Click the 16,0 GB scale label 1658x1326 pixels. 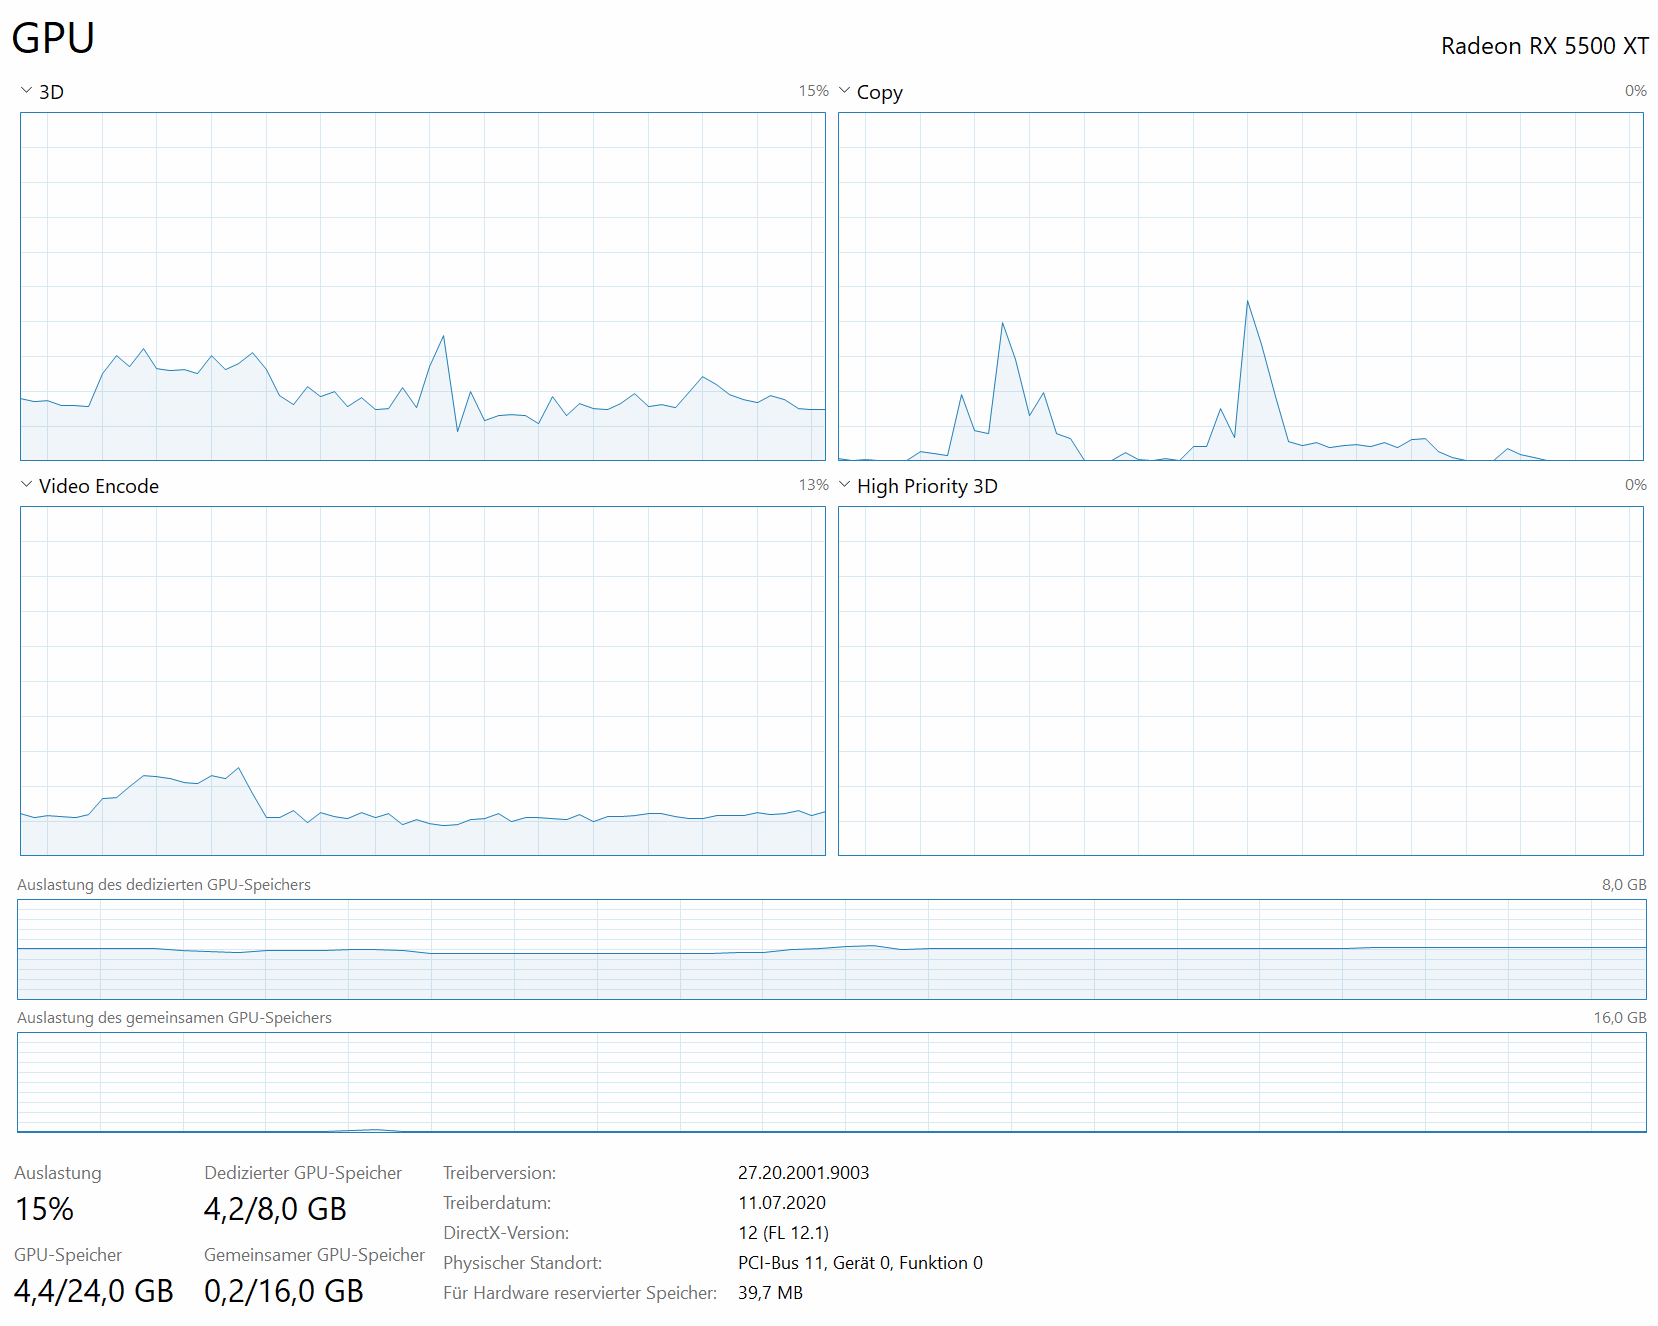[x=1620, y=1018]
